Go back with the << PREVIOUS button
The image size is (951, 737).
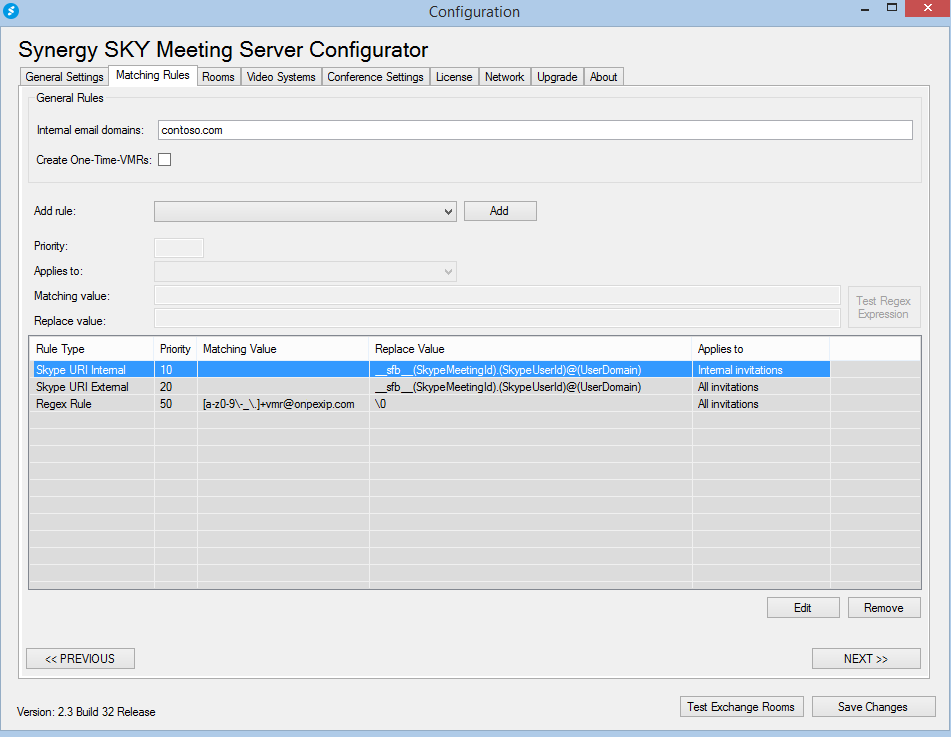tap(80, 659)
